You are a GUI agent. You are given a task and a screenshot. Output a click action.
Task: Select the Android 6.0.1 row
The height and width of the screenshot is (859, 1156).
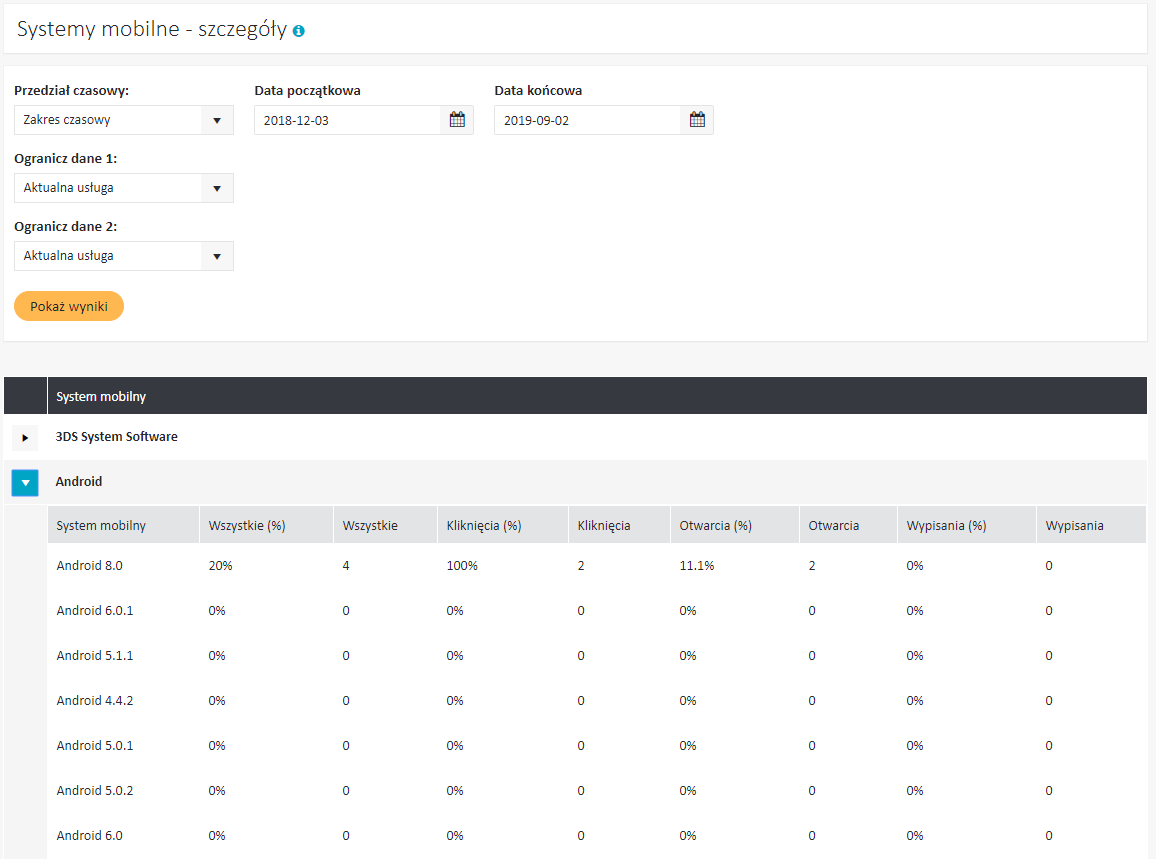[95, 611]
